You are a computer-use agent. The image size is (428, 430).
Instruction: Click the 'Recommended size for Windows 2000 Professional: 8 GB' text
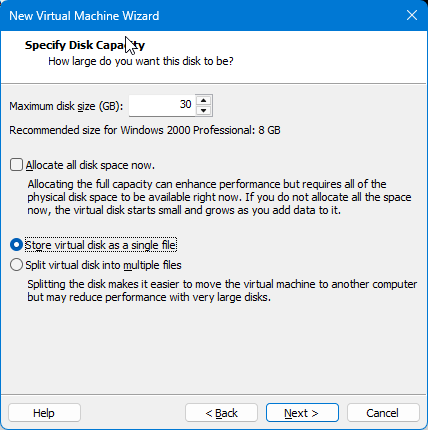(145, 130)
